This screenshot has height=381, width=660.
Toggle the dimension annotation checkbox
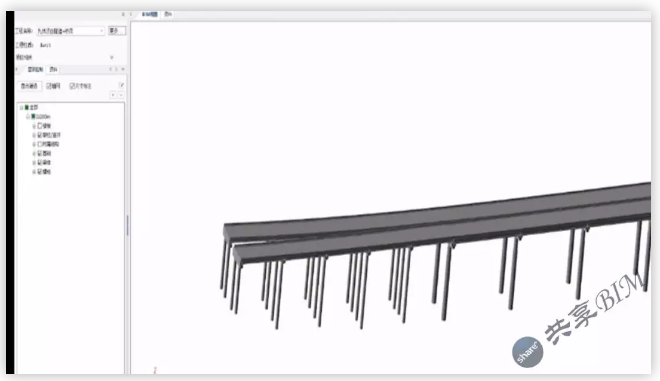tap(72, 86)
